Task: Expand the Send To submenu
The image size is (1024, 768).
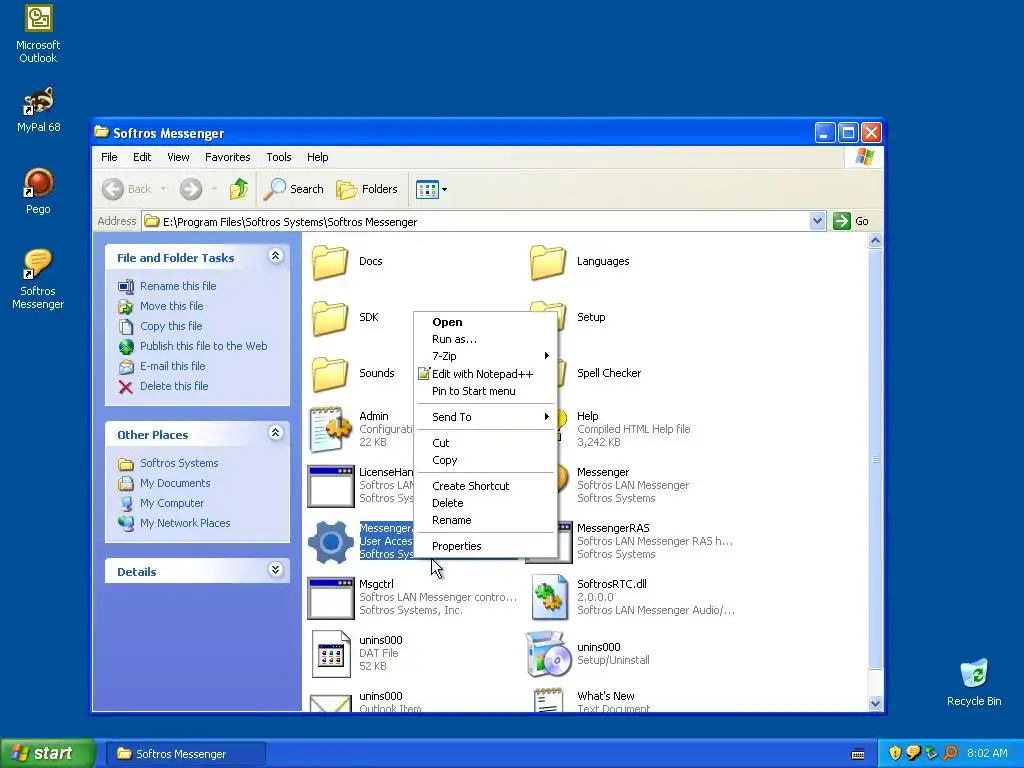Action: (x=485, y=417)
